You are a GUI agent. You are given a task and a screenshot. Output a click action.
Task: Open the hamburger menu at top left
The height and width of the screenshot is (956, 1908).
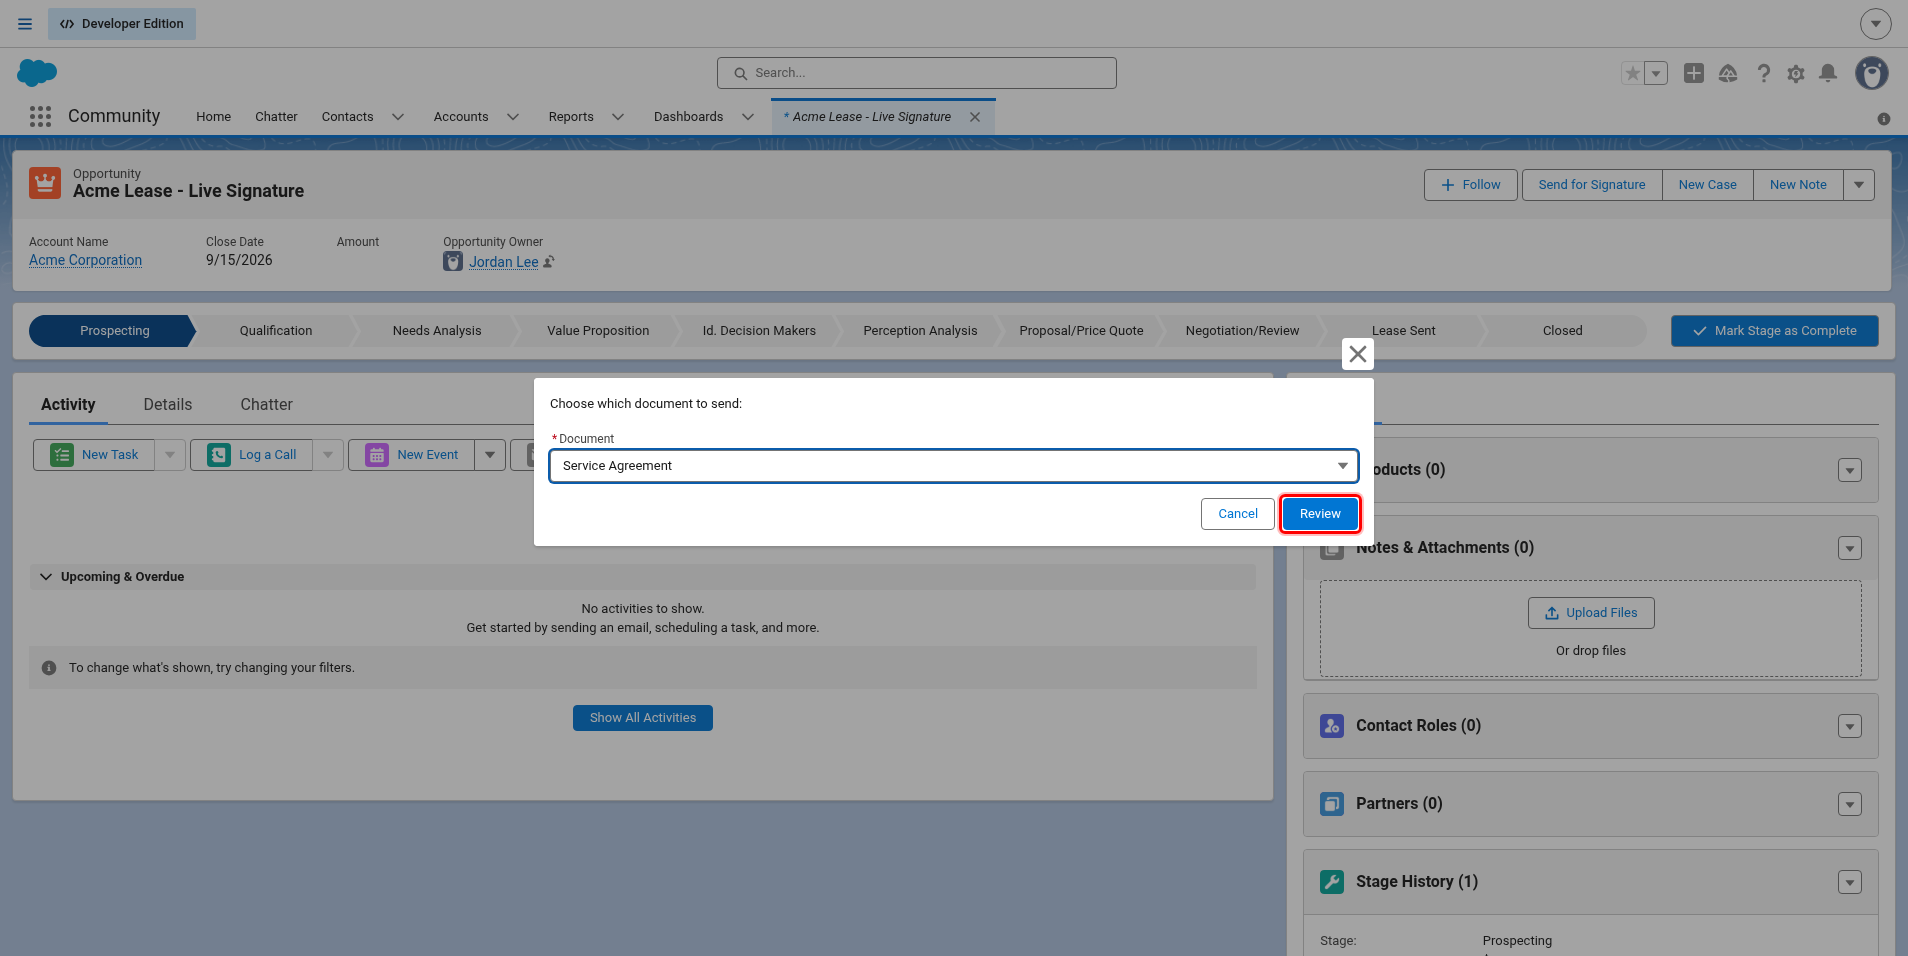(25, 24)
